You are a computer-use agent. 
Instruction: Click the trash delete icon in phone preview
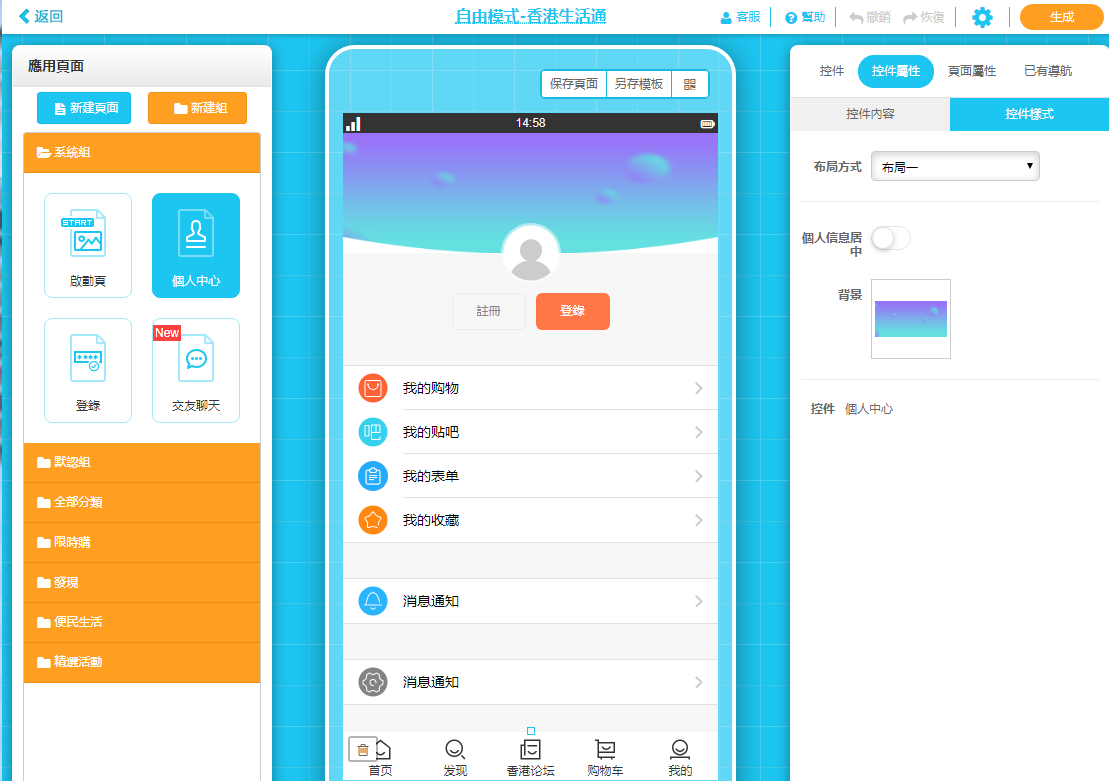click(363, 749)
